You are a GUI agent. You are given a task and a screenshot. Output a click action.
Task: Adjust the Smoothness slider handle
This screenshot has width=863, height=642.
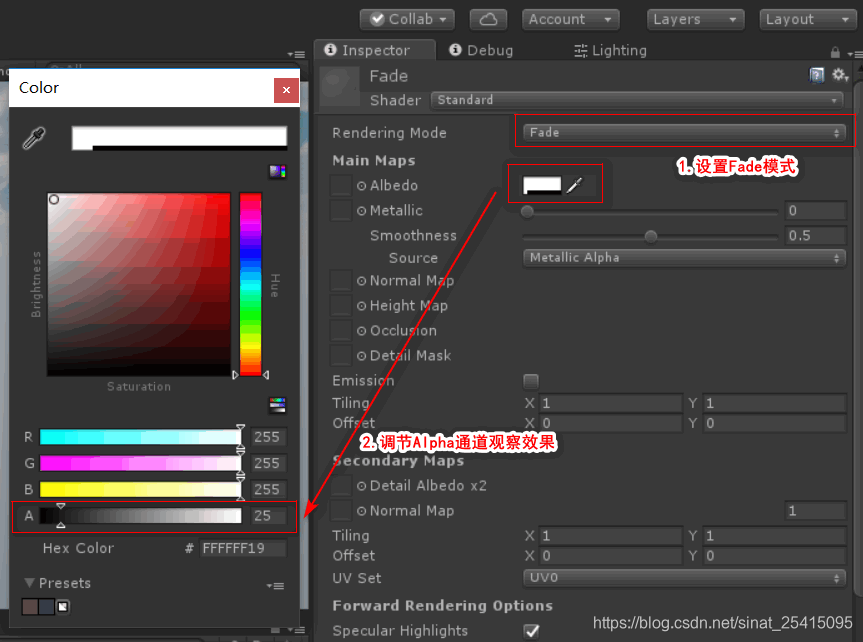click(x=651, y=237)
